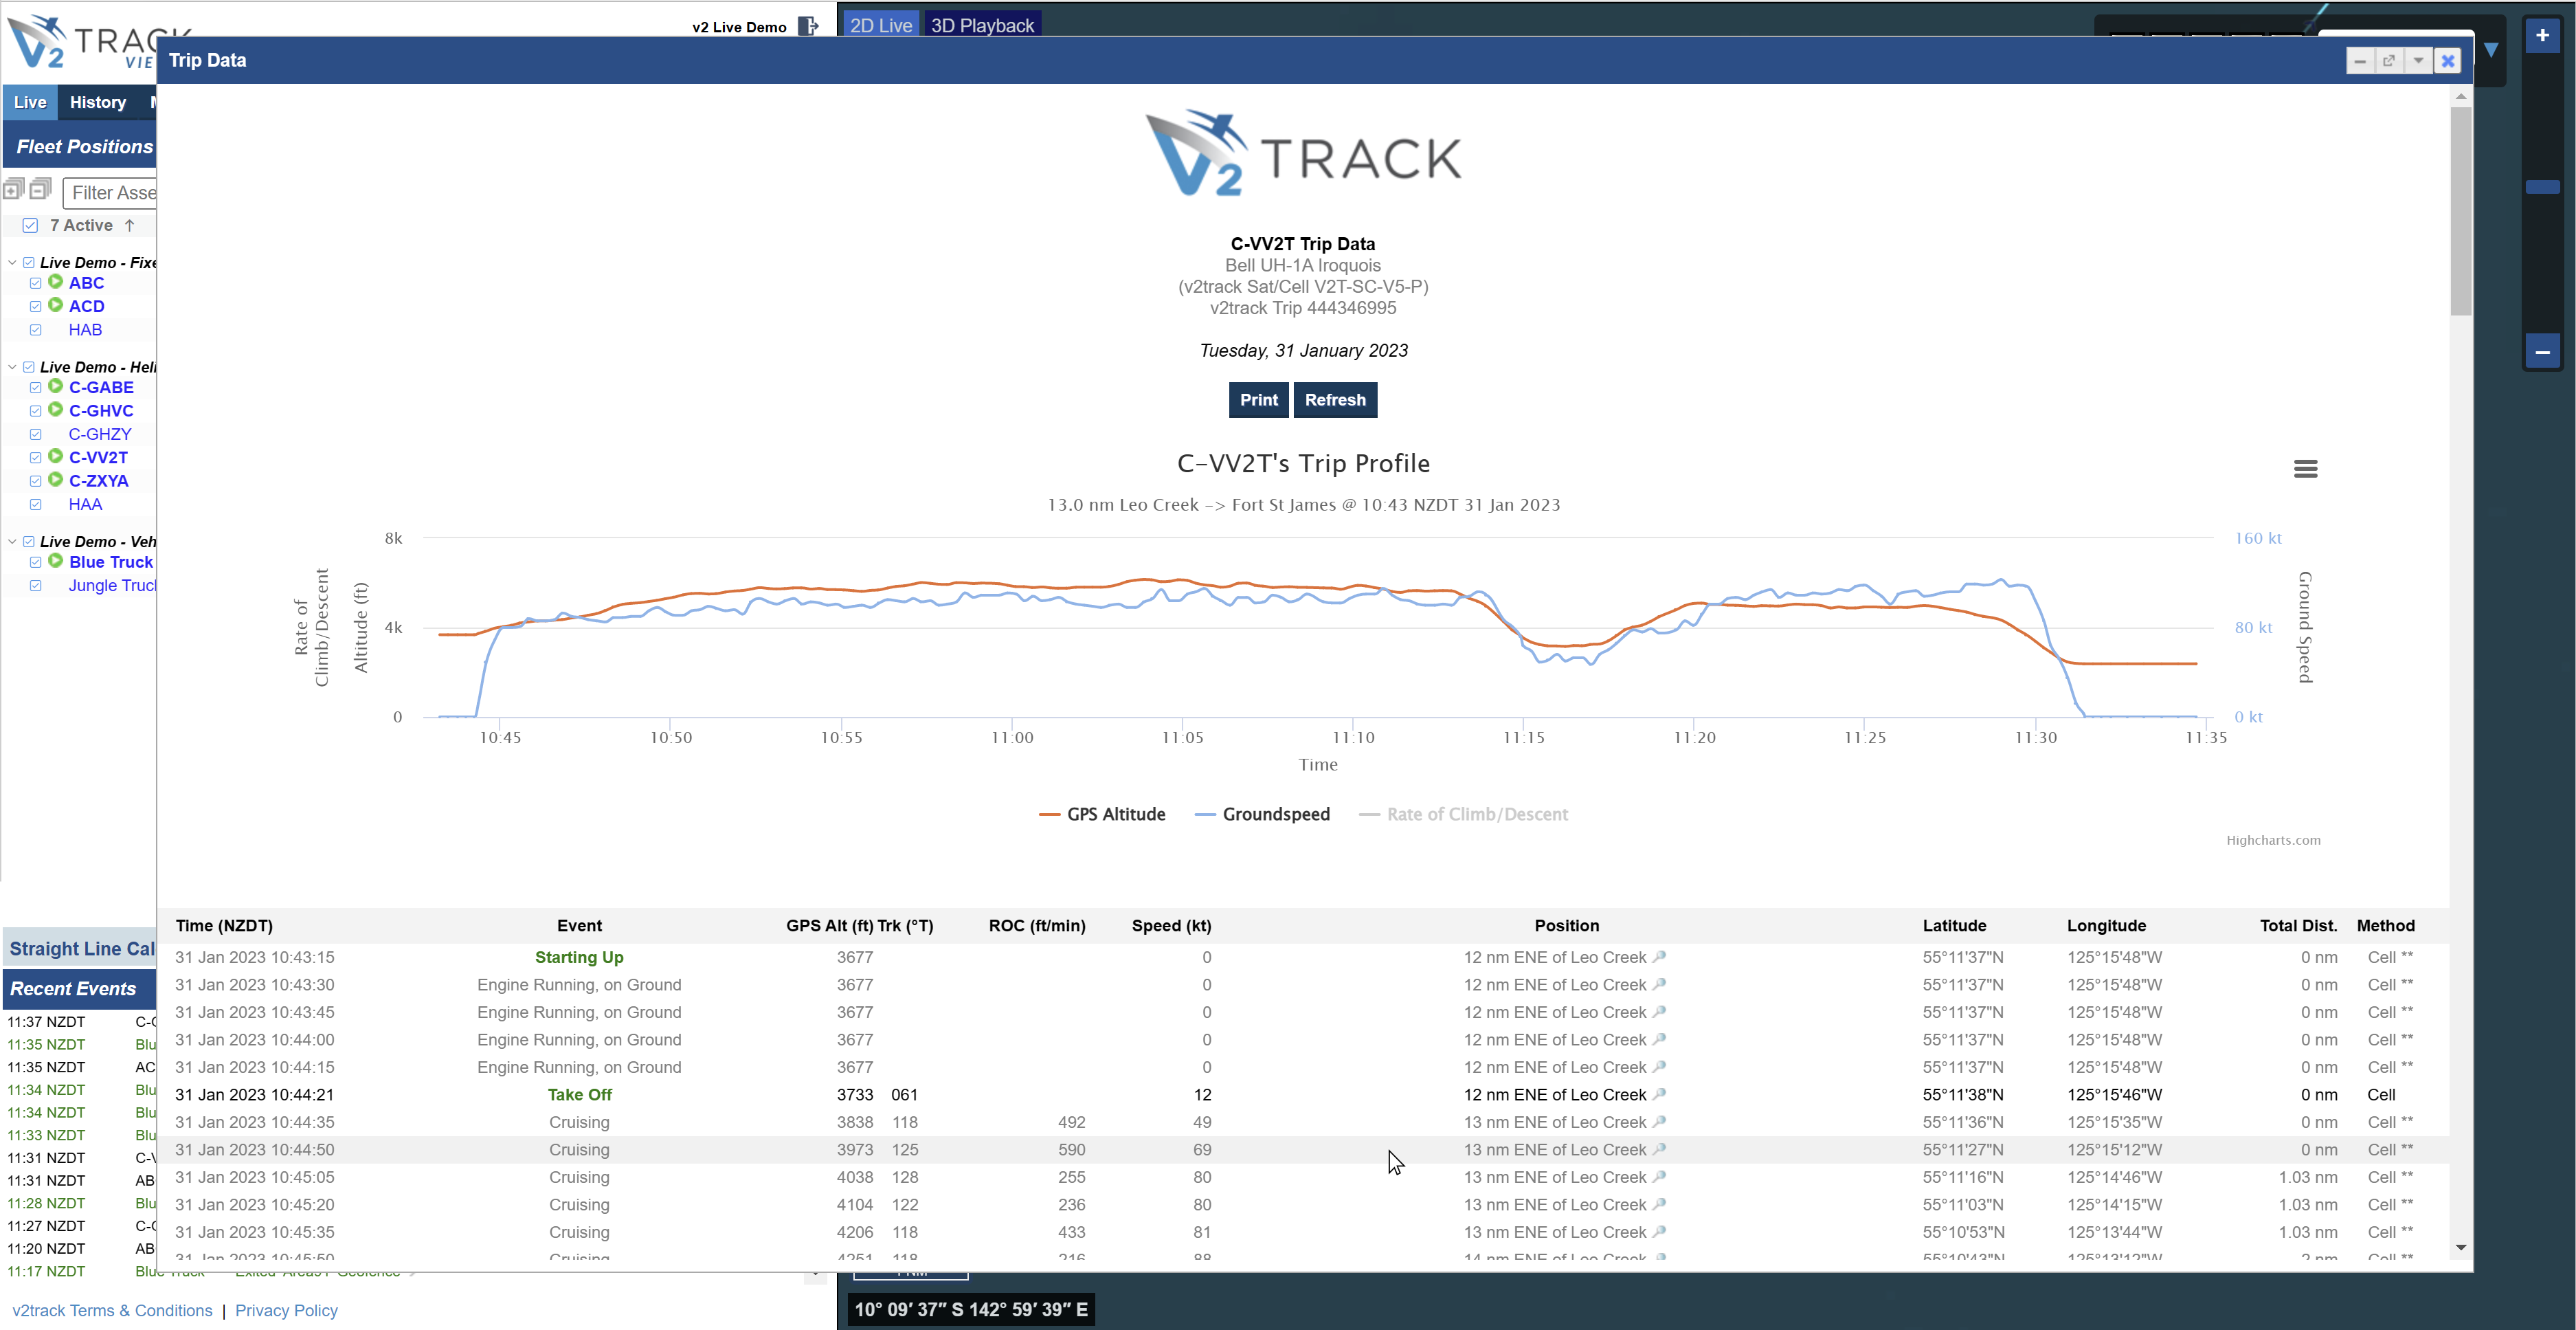
Task: Uncheck the 7 Active checkbox
Action: [30, 225]
